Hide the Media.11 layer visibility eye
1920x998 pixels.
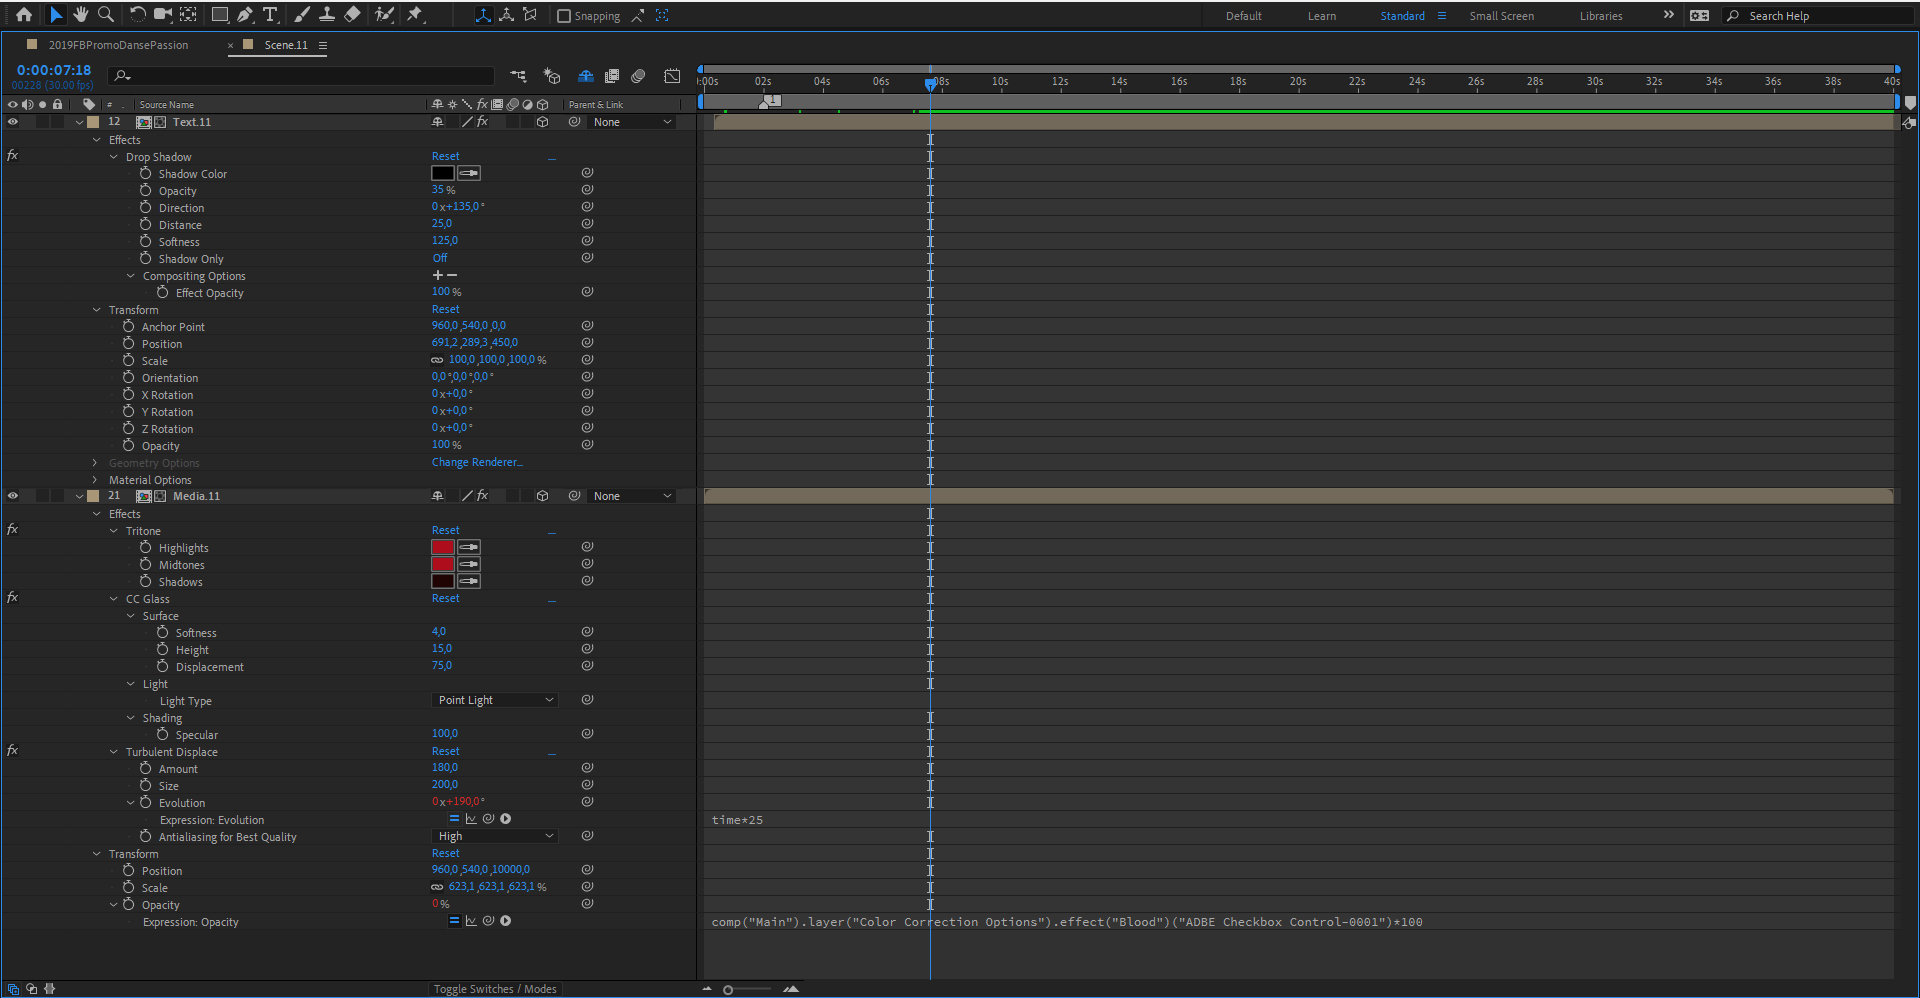13,496
